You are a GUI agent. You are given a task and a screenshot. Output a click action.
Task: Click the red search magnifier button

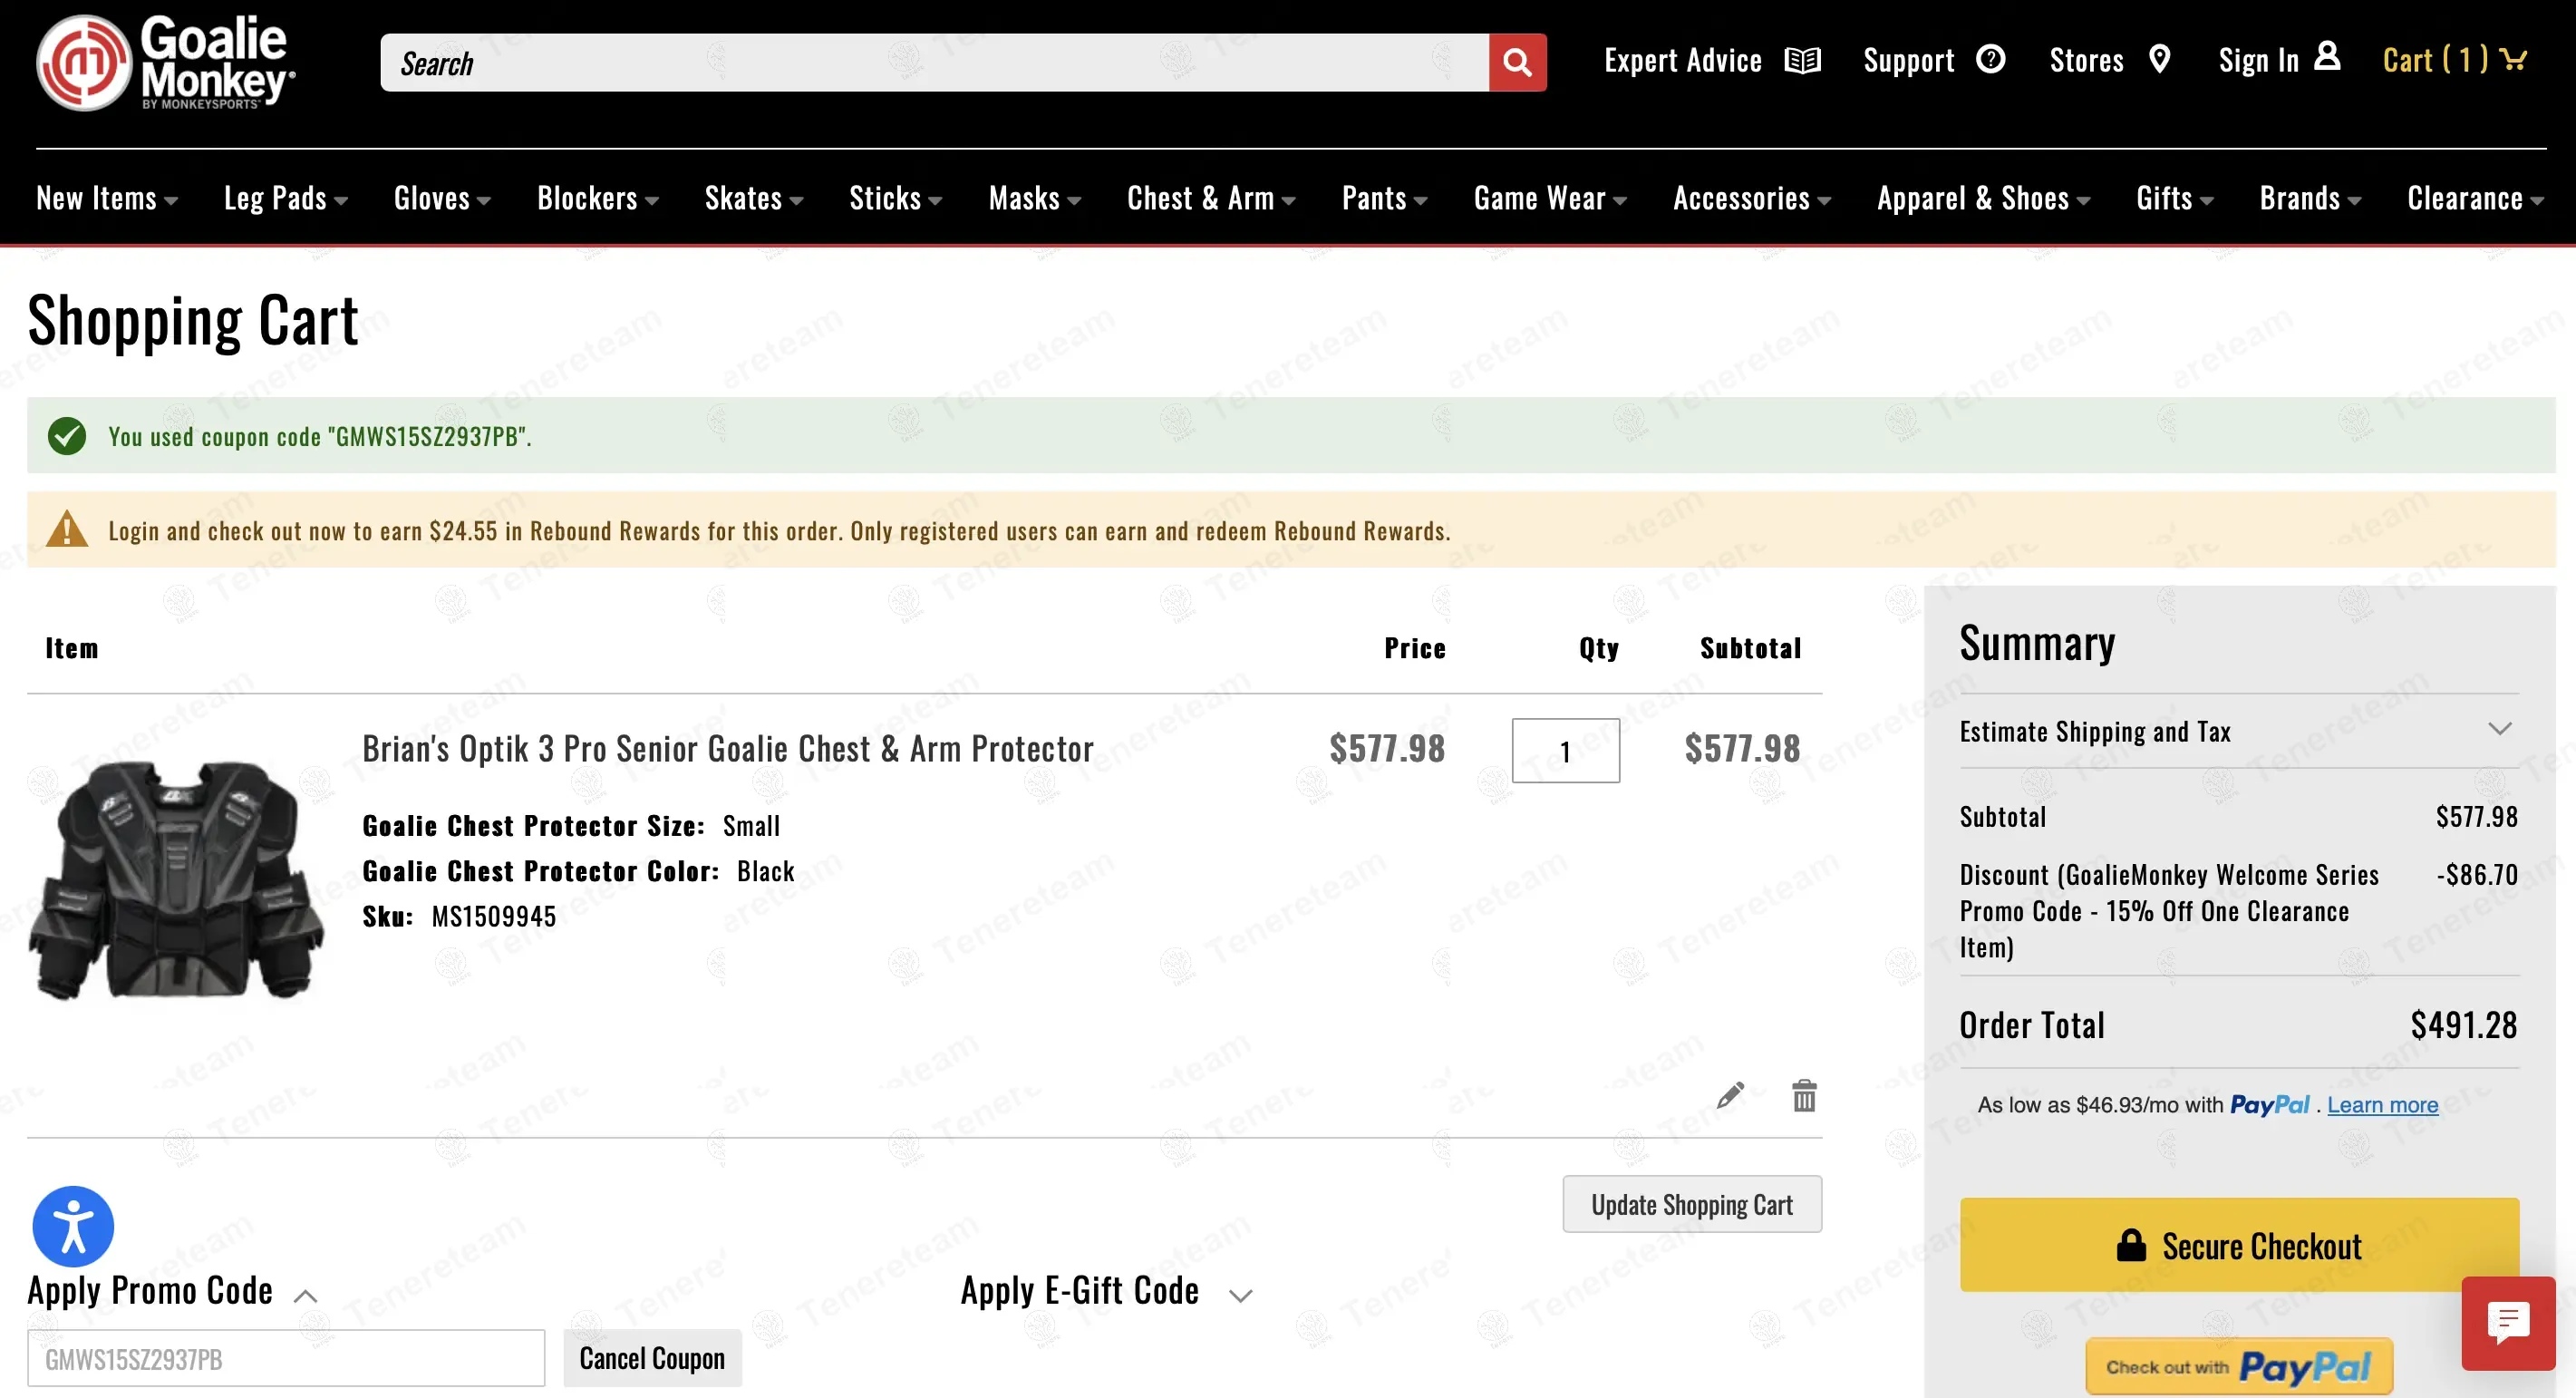click(x=1517, y=63)
